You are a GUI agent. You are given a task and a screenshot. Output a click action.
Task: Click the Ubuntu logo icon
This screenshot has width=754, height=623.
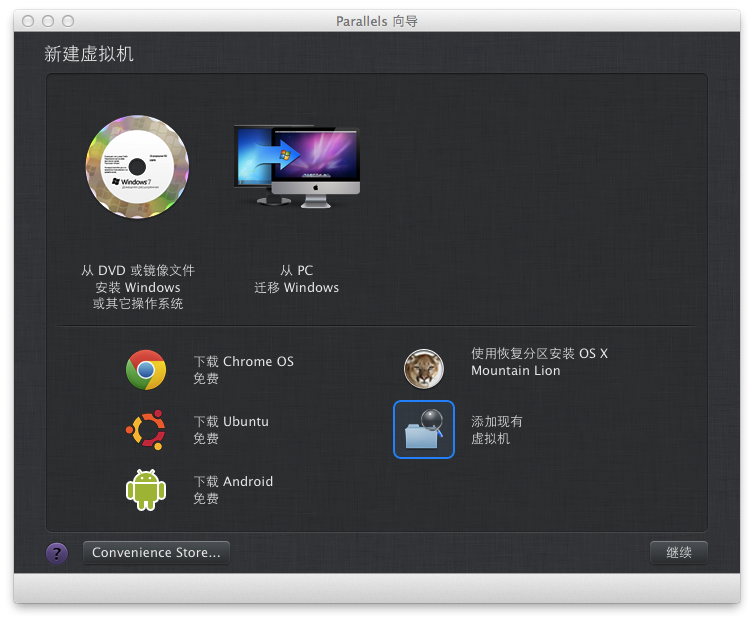(x=146, y=430)
